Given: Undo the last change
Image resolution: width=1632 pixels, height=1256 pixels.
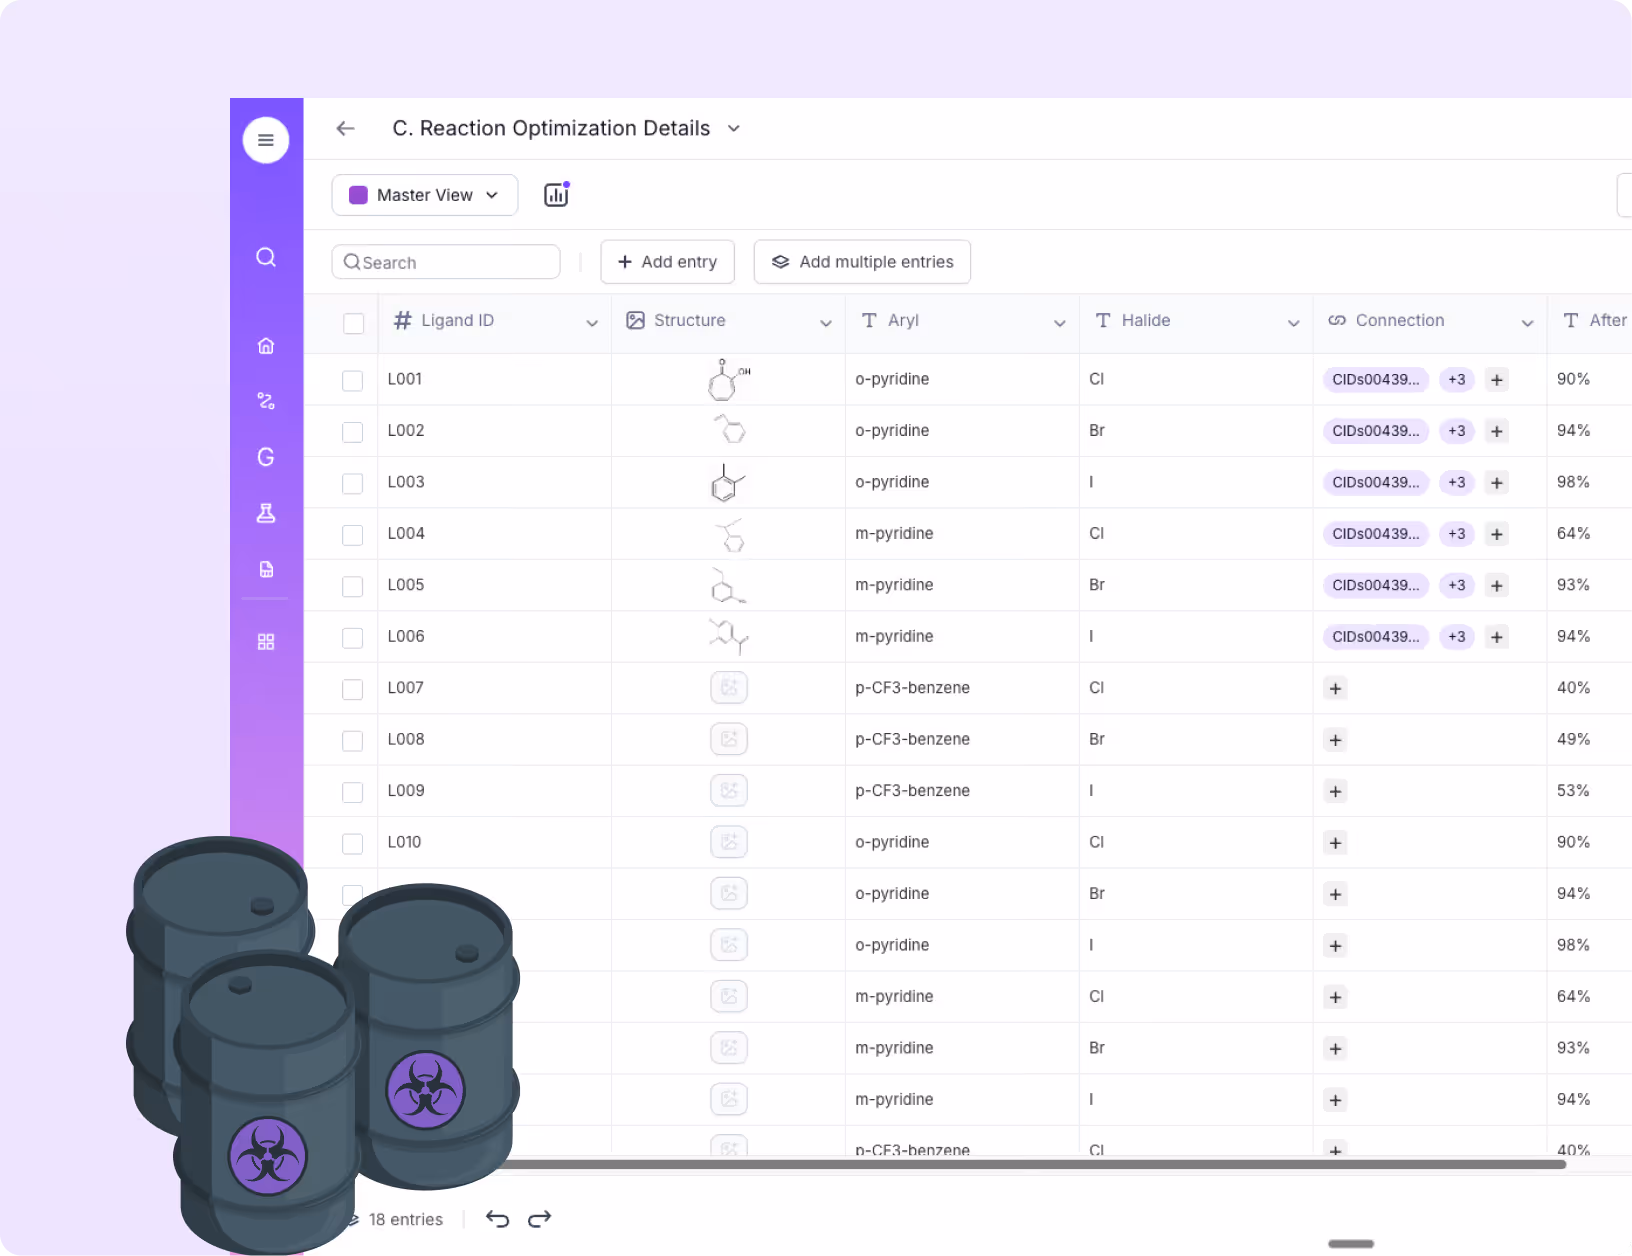Looking at the screenshot, I should (x=497, y=1219).
